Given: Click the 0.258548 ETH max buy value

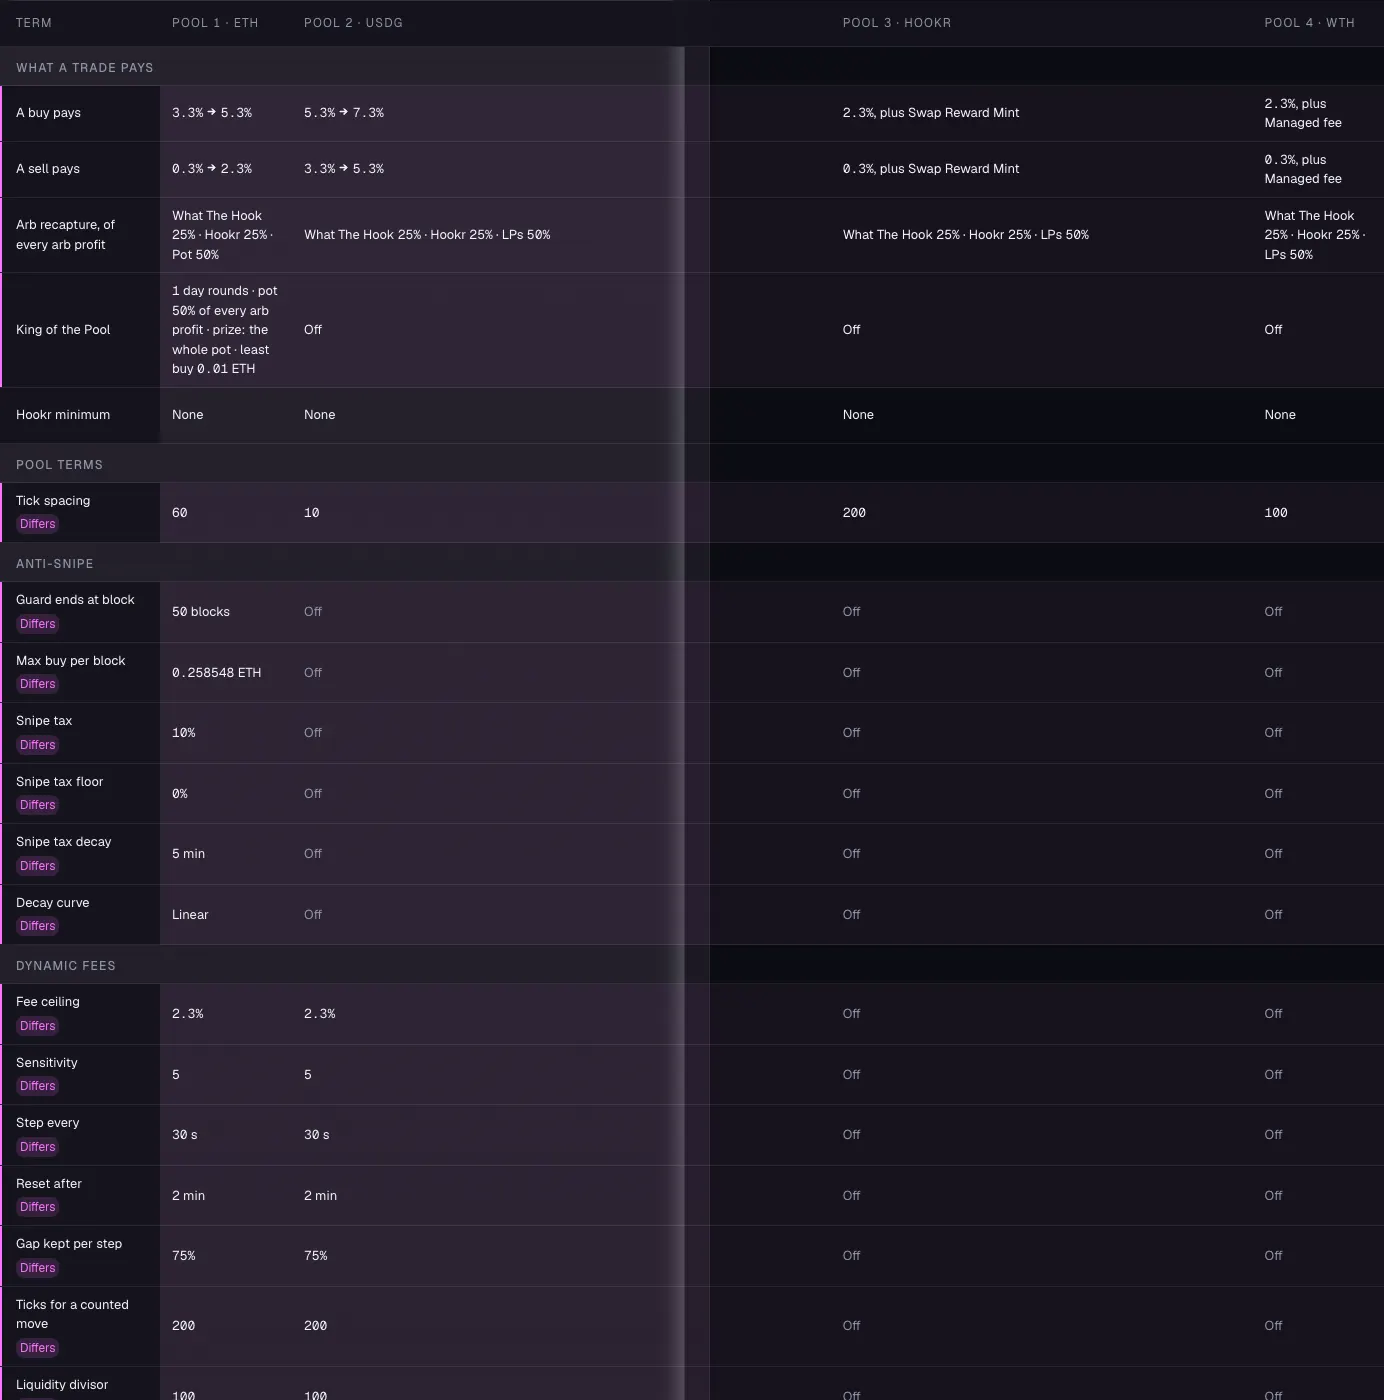Looking at the screenshot, I should pyautogui.click(x=216, y=673).
